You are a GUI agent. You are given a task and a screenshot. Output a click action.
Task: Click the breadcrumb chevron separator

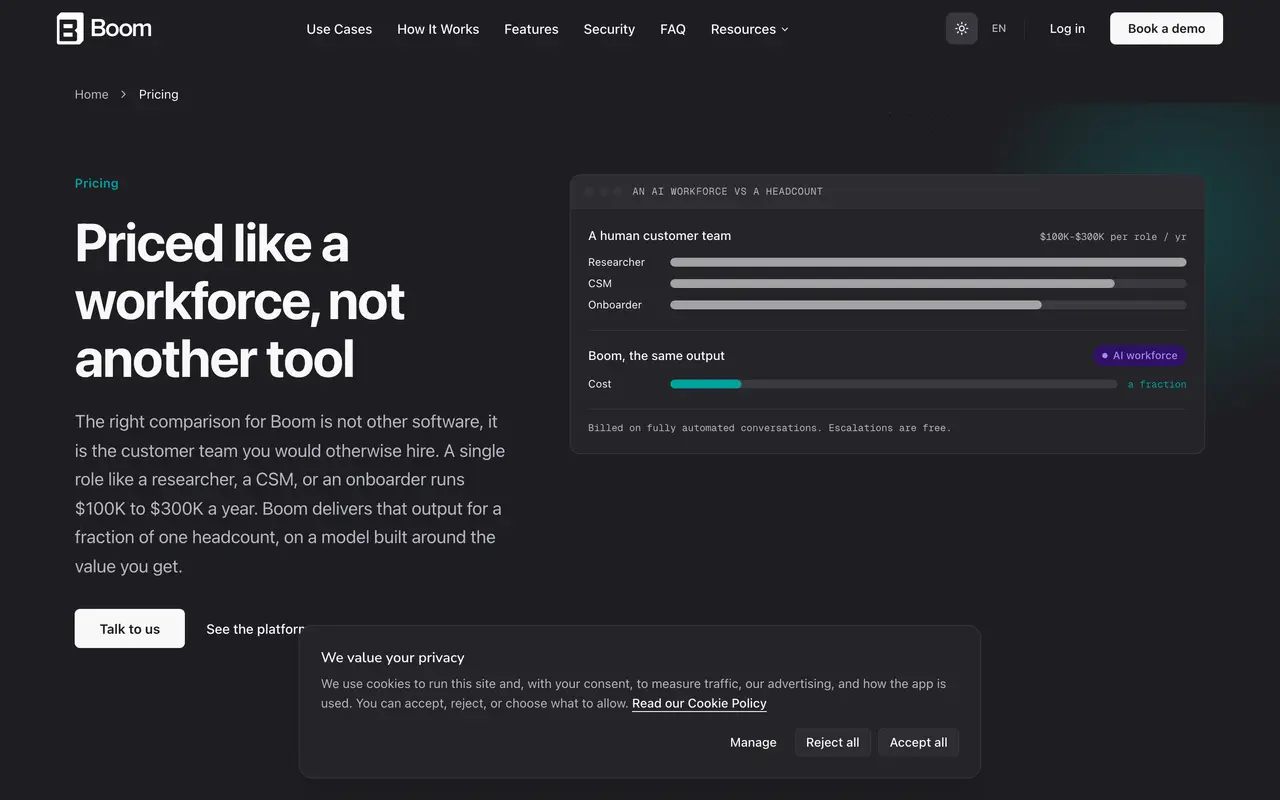click(x=123, y=94)
